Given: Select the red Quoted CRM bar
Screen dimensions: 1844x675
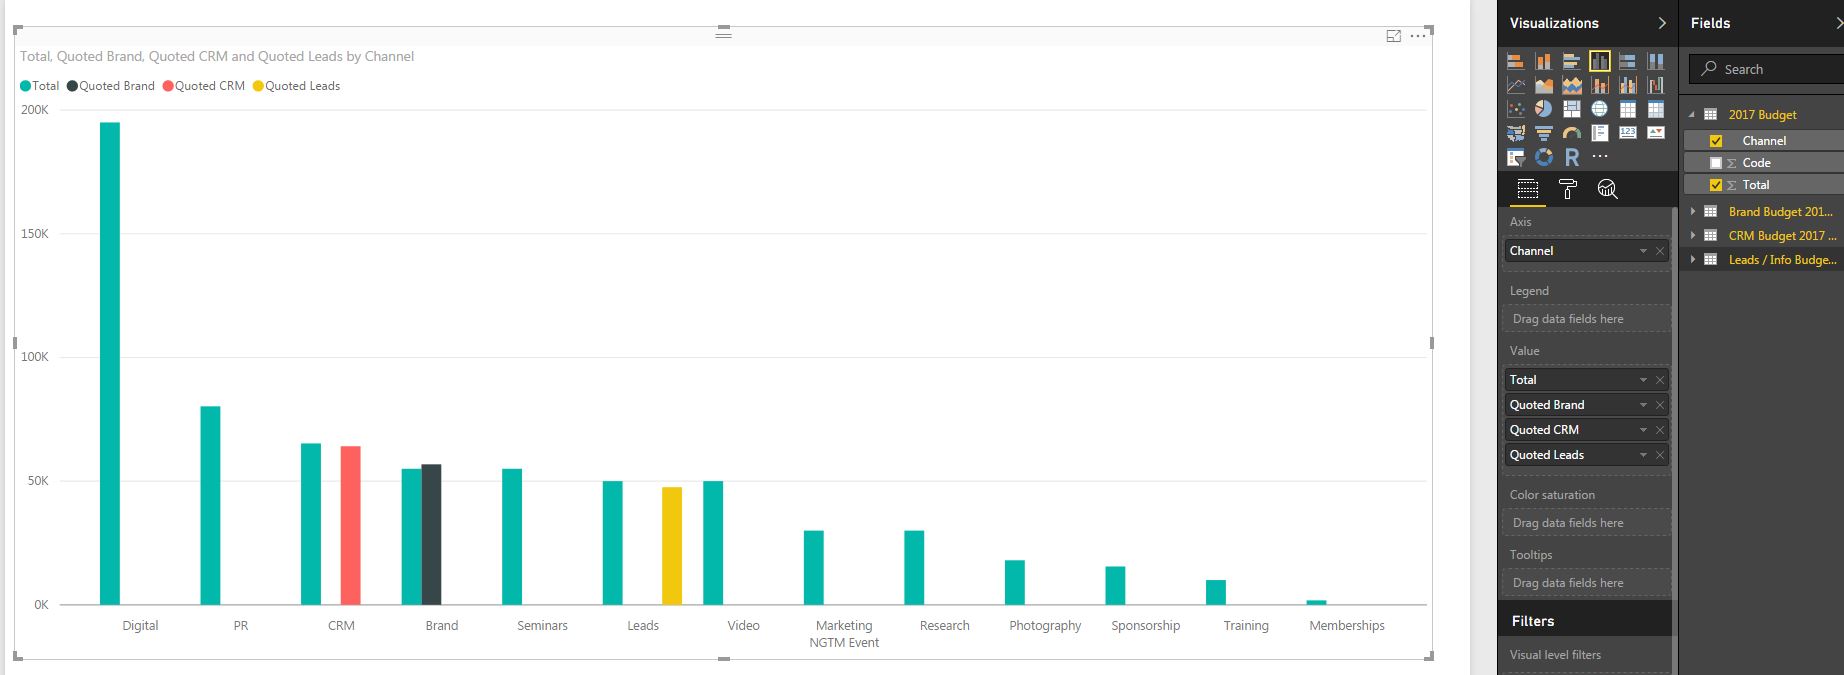Looking at the screenshot, I should tap(350, 525).
